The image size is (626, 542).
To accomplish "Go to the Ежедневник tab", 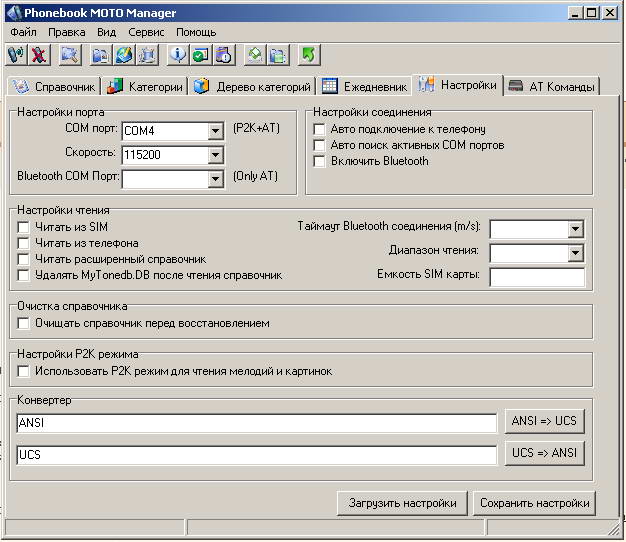I will click(x=364, y=86).
